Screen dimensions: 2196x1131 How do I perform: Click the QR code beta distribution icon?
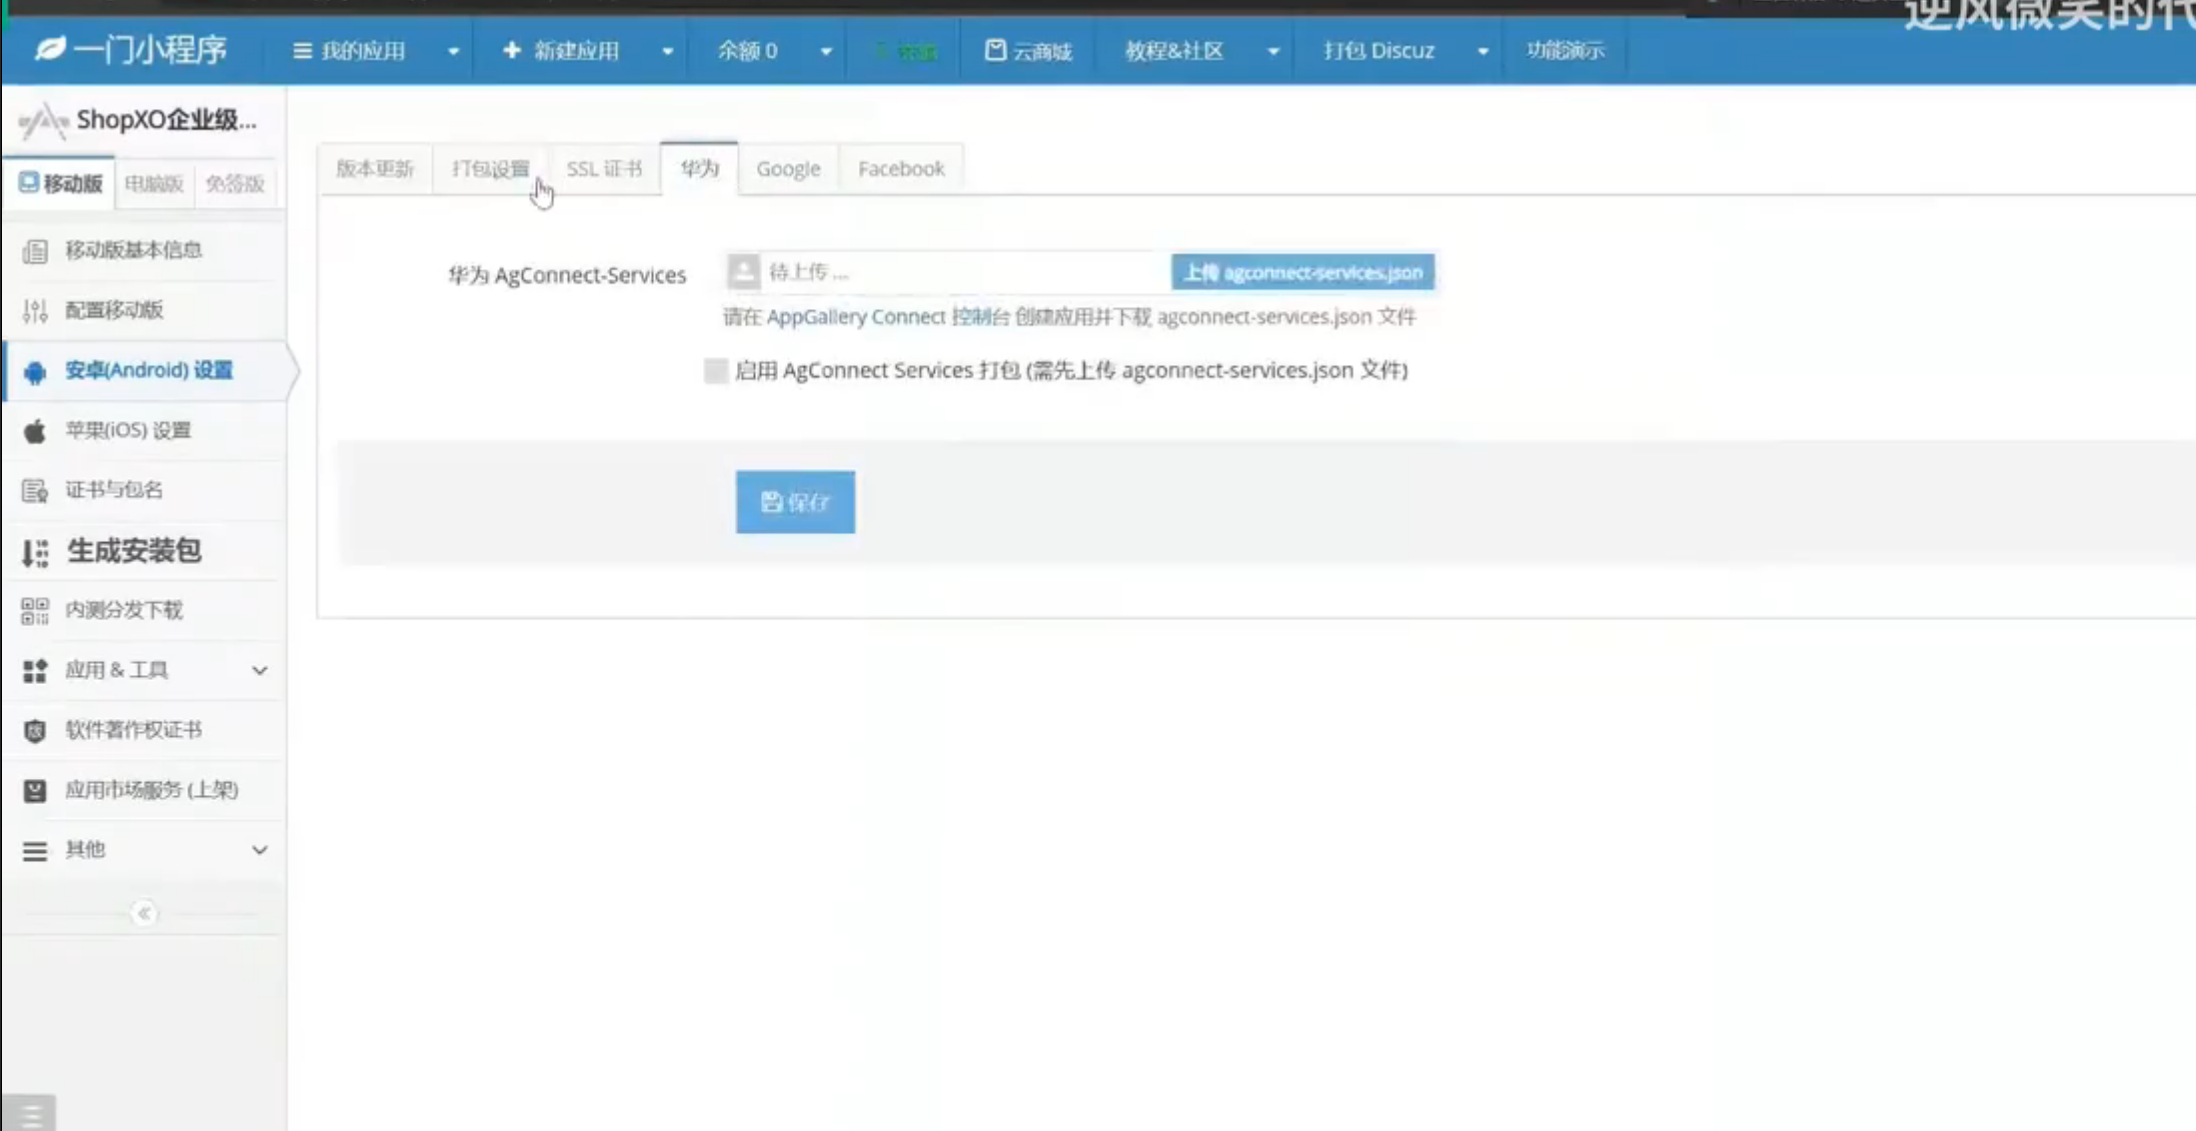tap(35, 611)
